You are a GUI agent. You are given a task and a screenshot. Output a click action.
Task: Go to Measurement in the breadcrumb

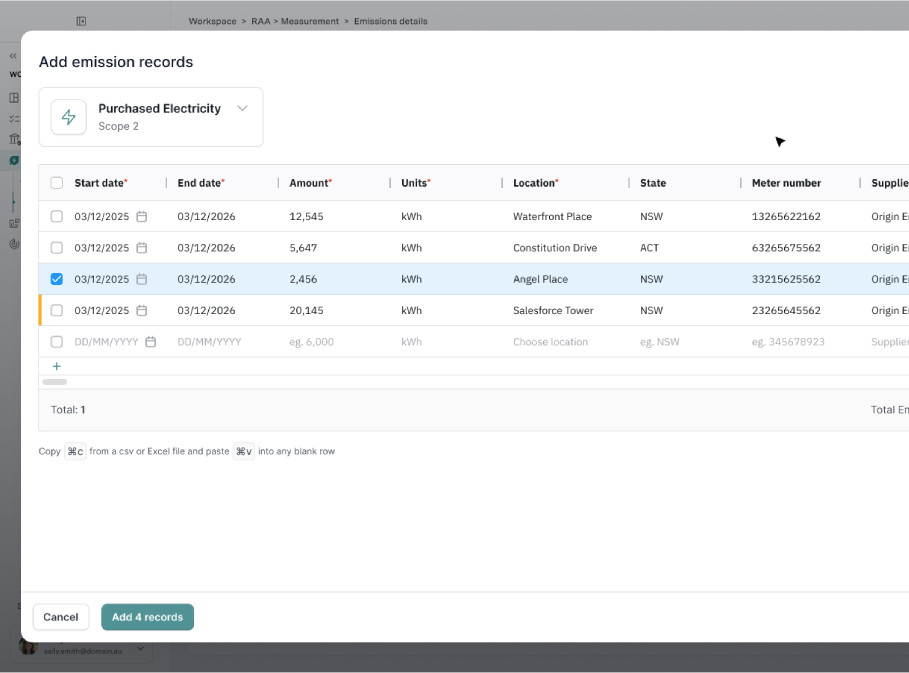pyautogui.click(x=310, y=21)
